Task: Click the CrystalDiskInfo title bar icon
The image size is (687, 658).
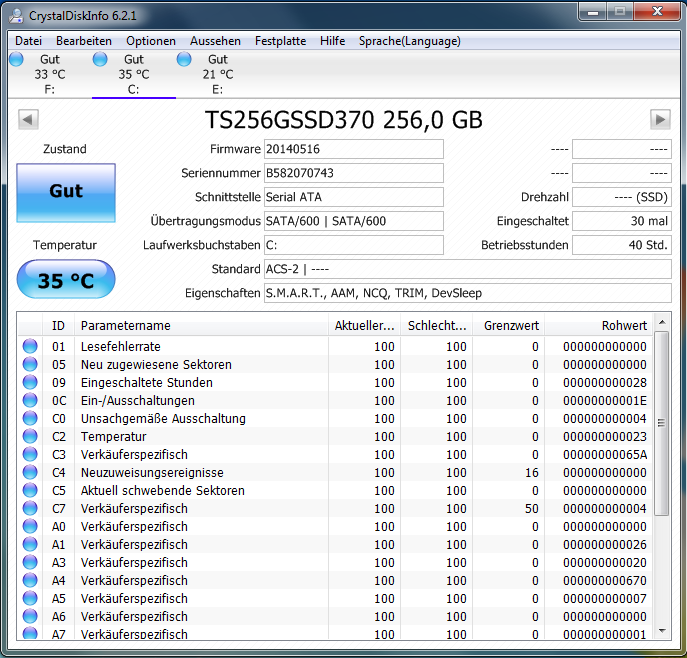Action: (x=16, y=15)
